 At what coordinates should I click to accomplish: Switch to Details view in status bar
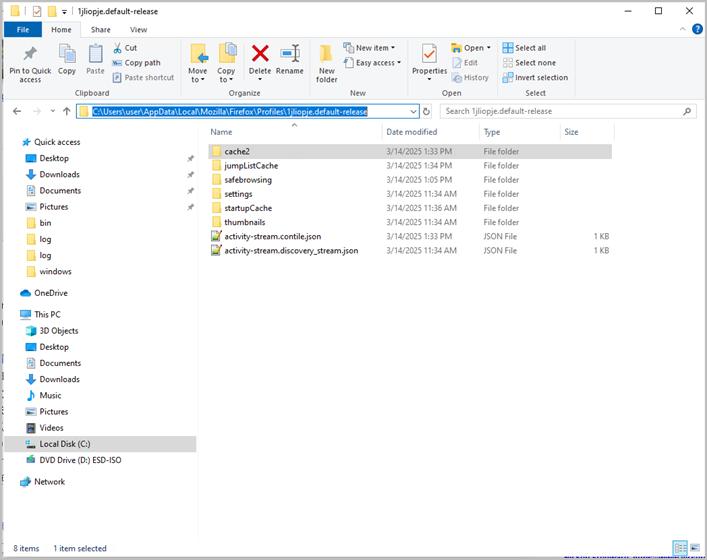coord(680,548)
